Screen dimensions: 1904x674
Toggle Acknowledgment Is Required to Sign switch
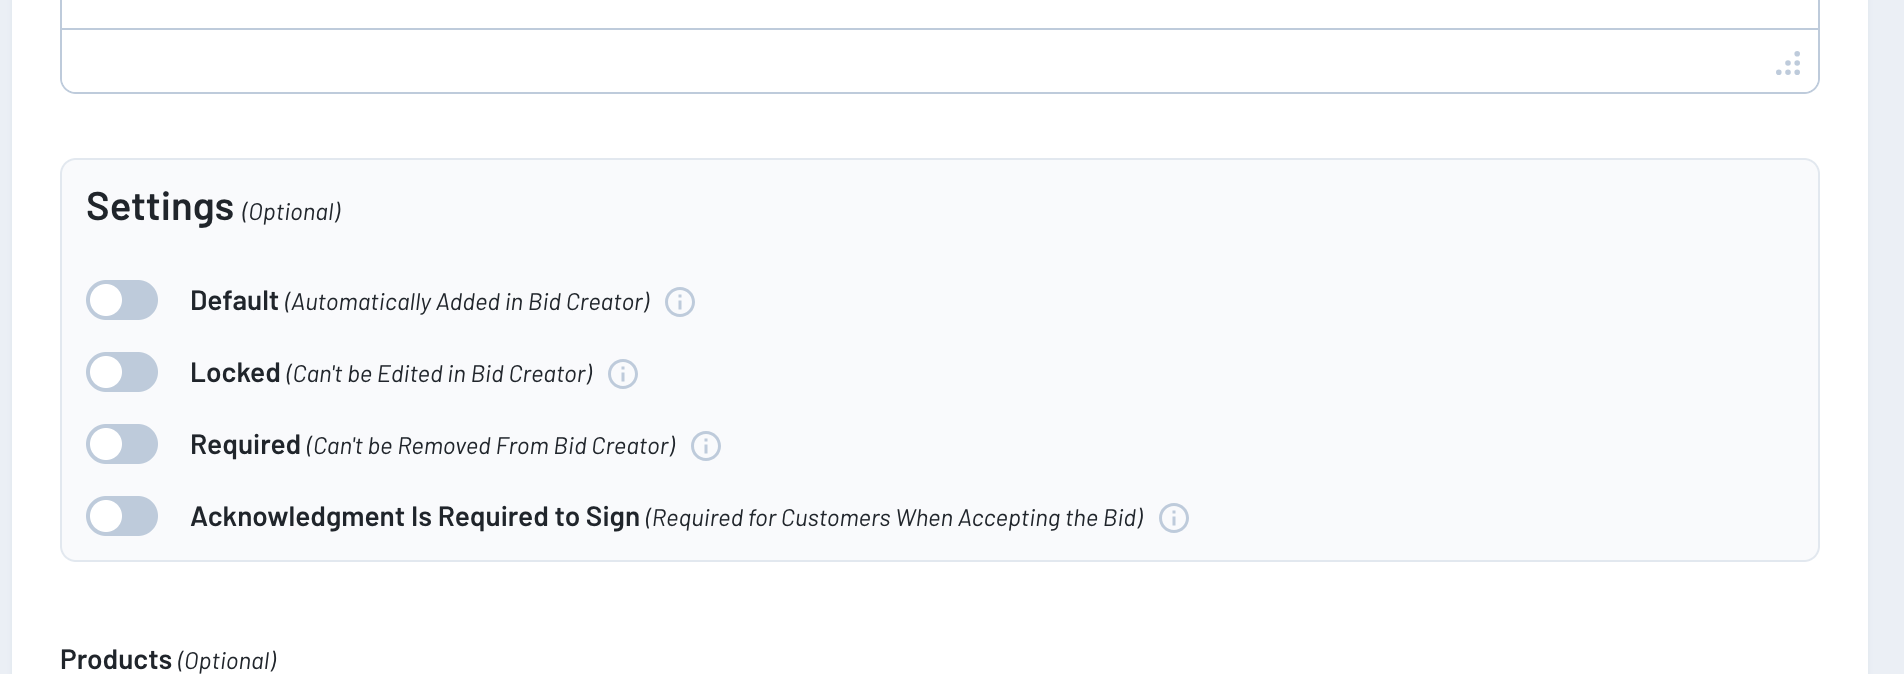click(x=122, y=516)
